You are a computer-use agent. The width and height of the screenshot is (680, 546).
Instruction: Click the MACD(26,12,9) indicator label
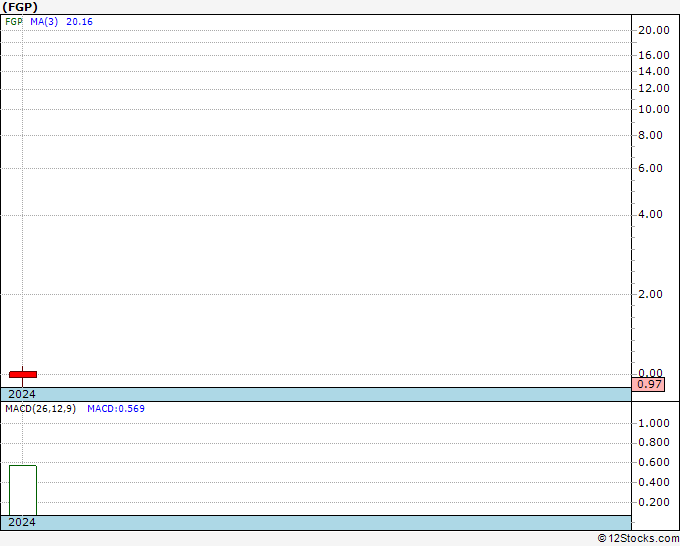click(x=40, y=409)
